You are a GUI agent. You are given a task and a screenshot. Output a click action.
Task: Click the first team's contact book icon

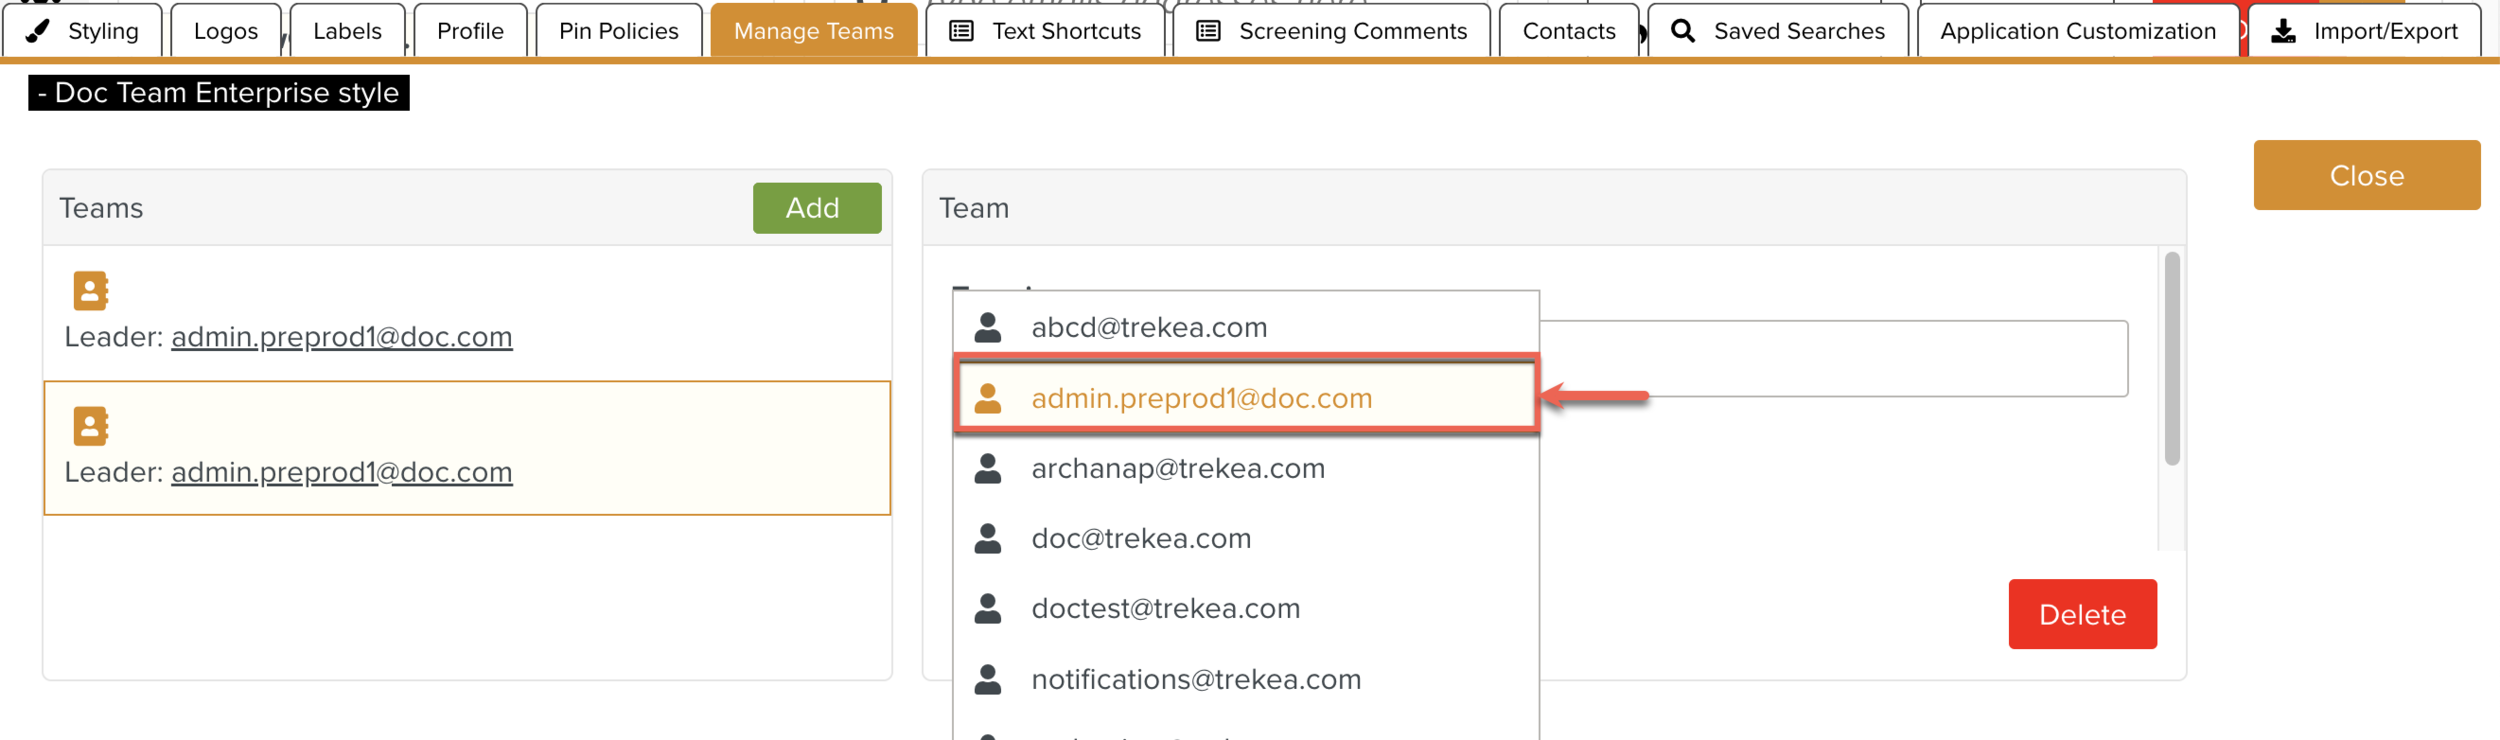(x=91, y=291)
